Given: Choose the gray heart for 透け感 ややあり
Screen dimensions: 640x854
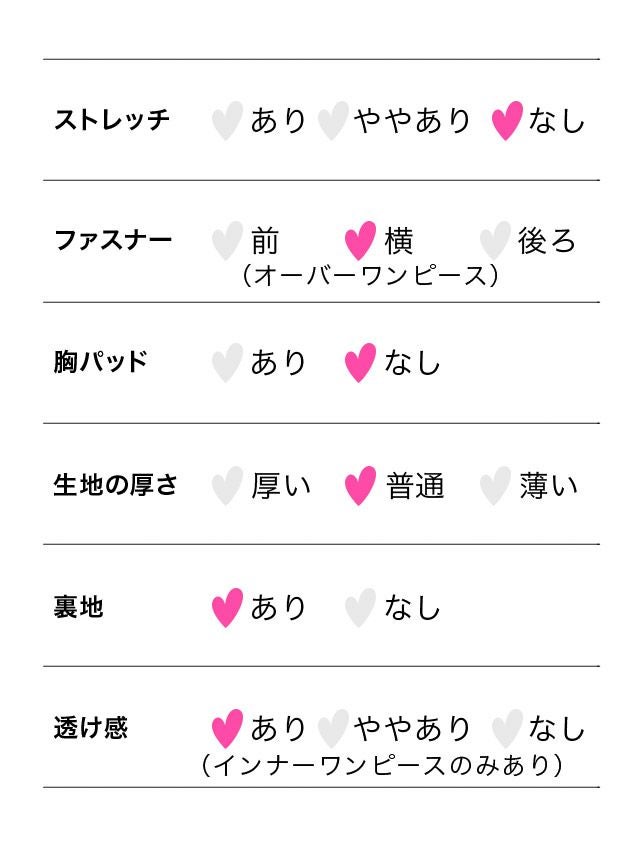Looking at the screenshot, I should click(x=332, y=728).
